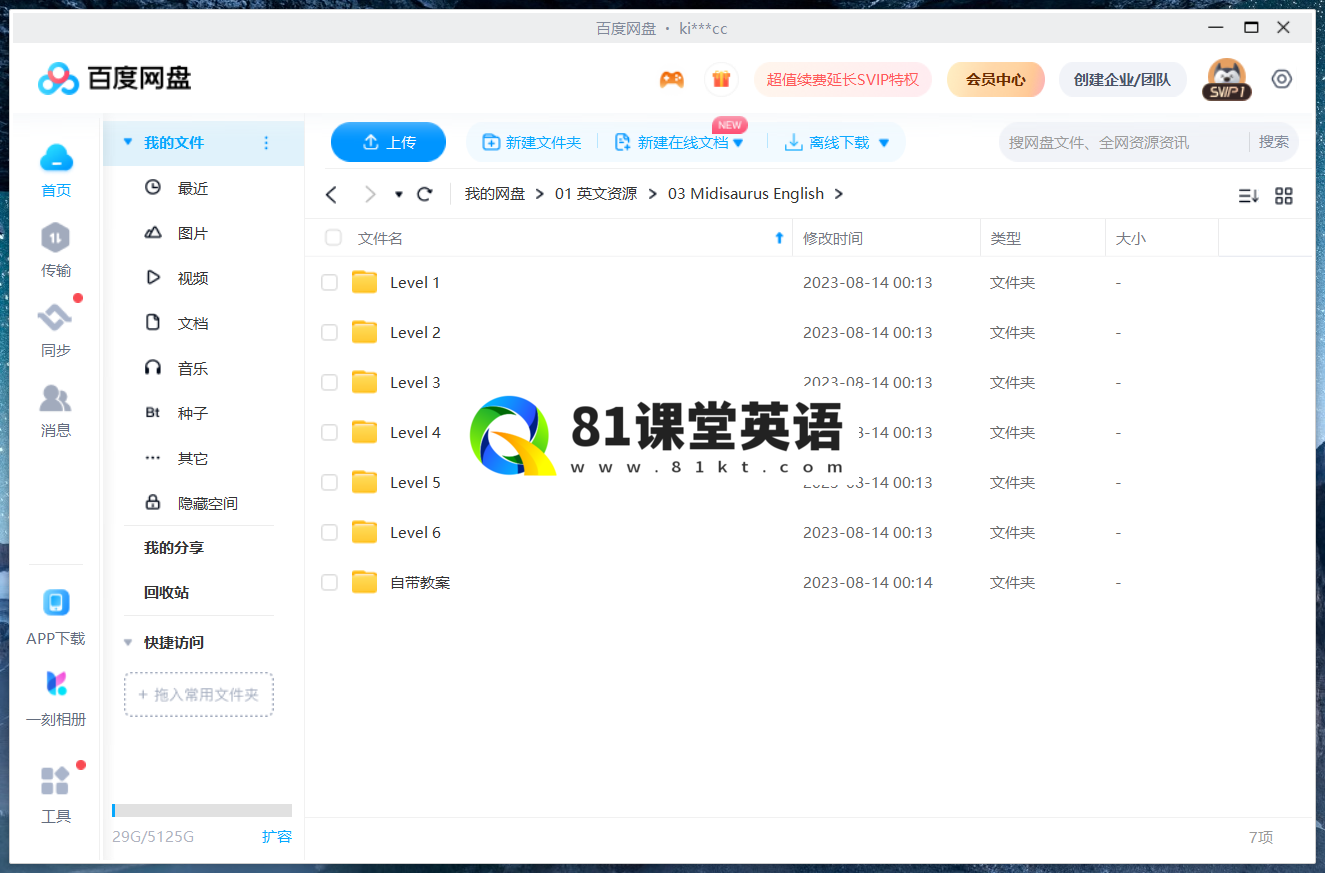Select 图片 in sidebar
This screenshot has height=873, width=1325.
point(193,233)
